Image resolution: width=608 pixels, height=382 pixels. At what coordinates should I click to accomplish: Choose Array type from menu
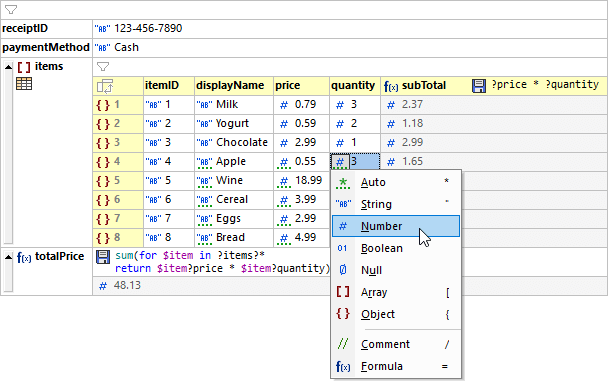point(396,292)
